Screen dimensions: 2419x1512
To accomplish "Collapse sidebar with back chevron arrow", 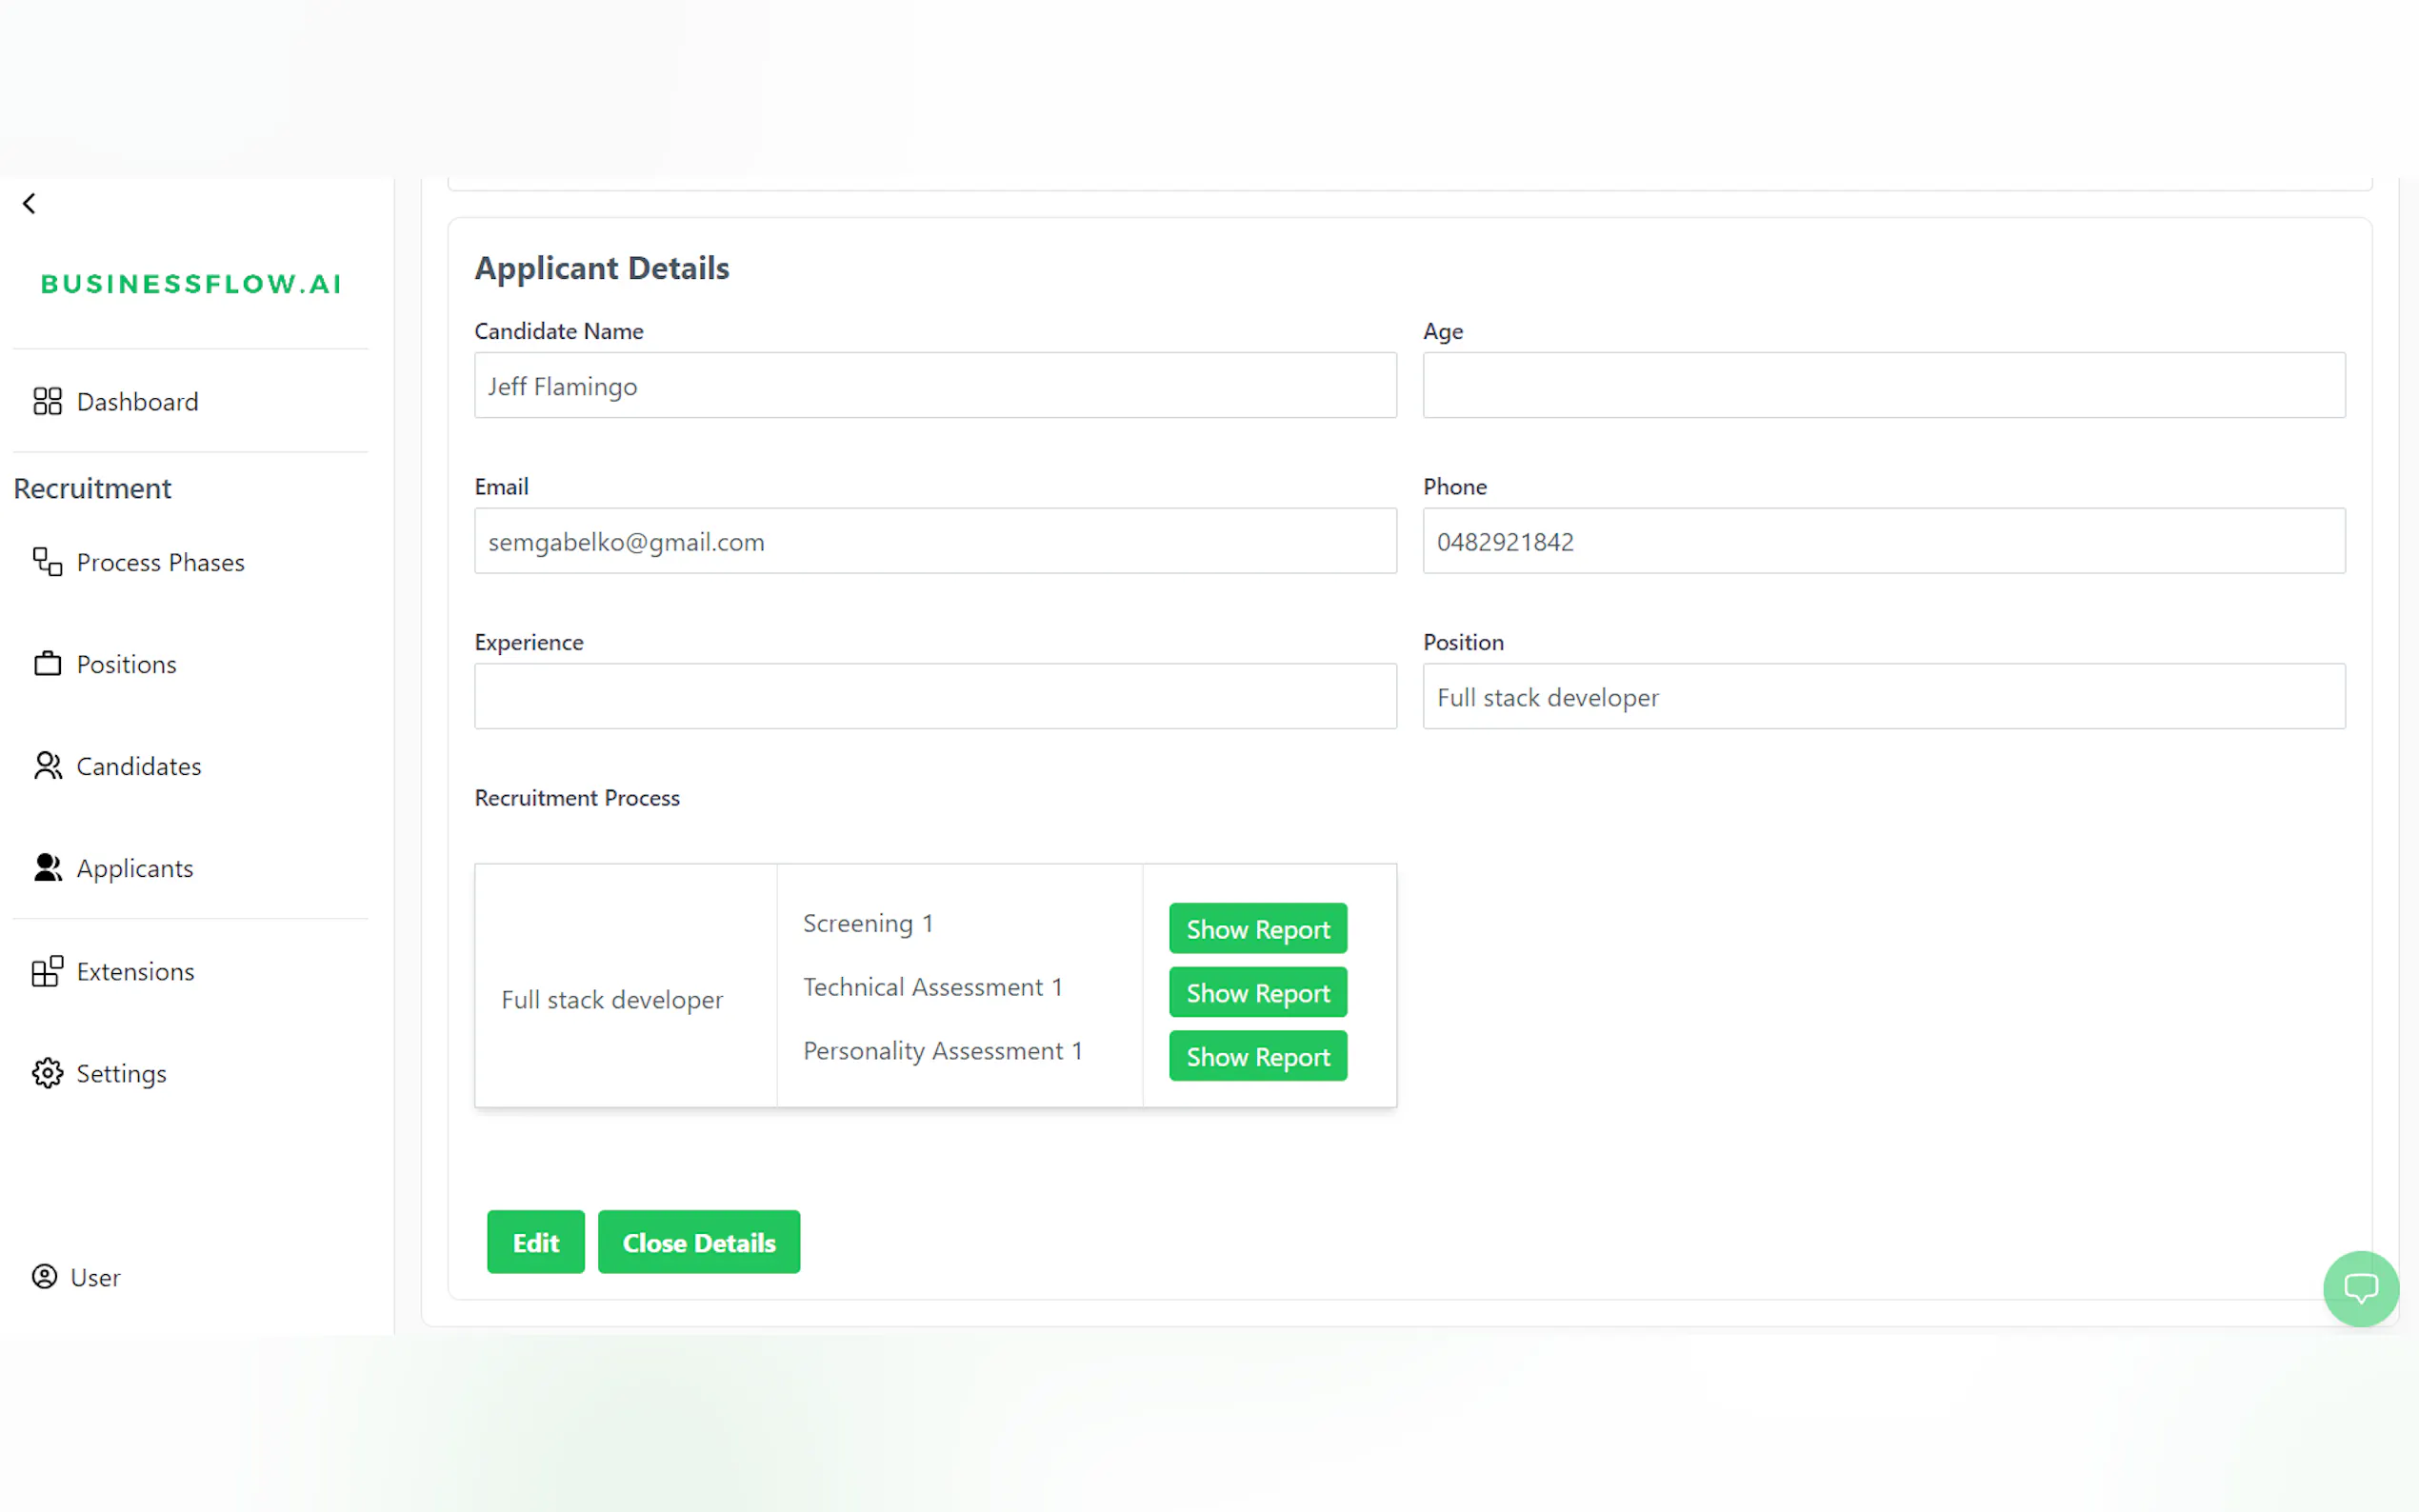I will (29, 204).
